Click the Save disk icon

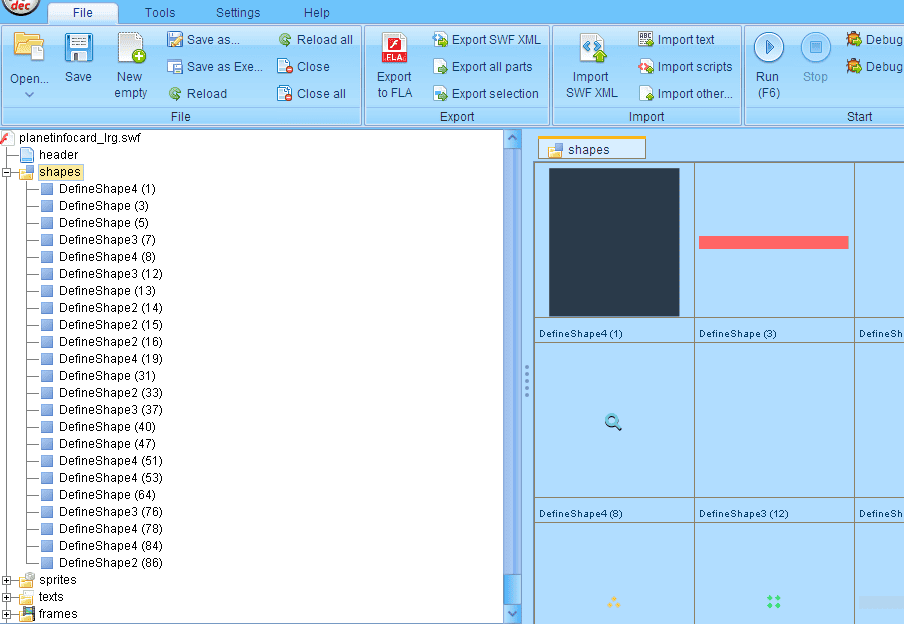pyautogui.click(x=78, y=48)
